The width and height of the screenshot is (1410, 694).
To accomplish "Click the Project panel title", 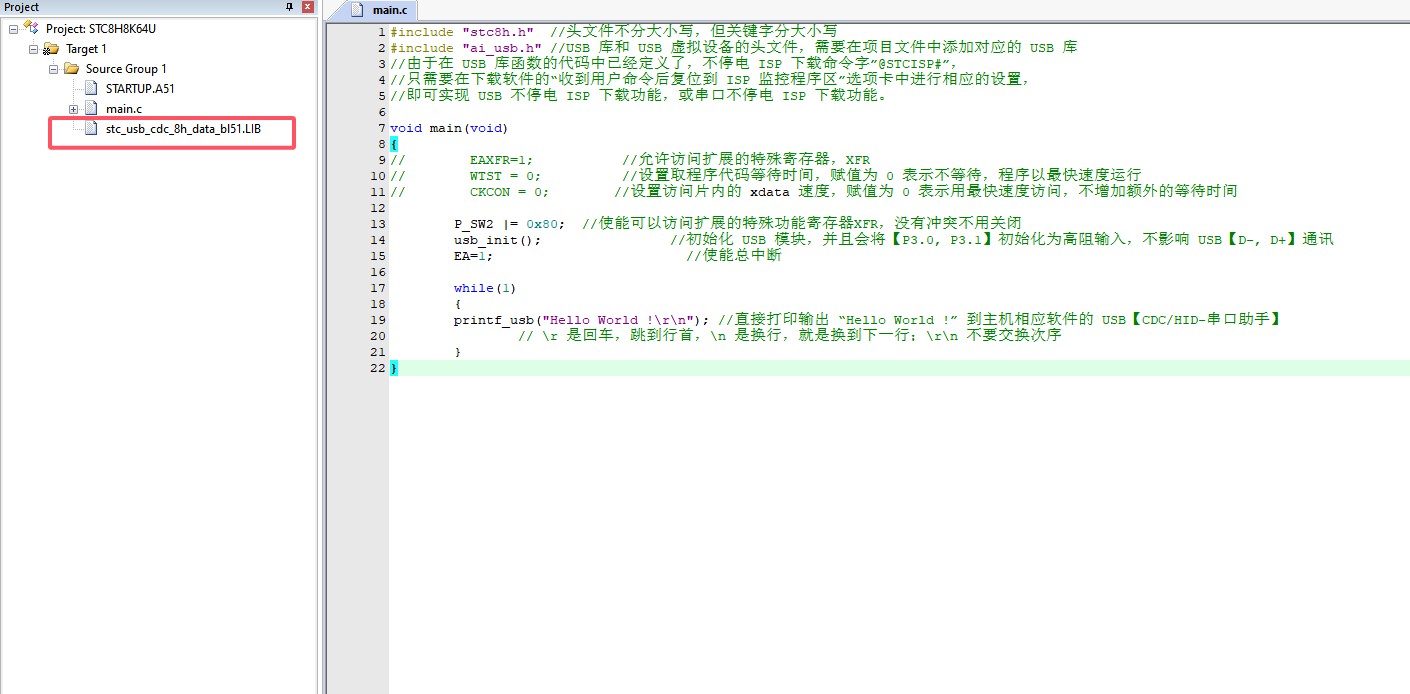I will [x=22, y=7].
